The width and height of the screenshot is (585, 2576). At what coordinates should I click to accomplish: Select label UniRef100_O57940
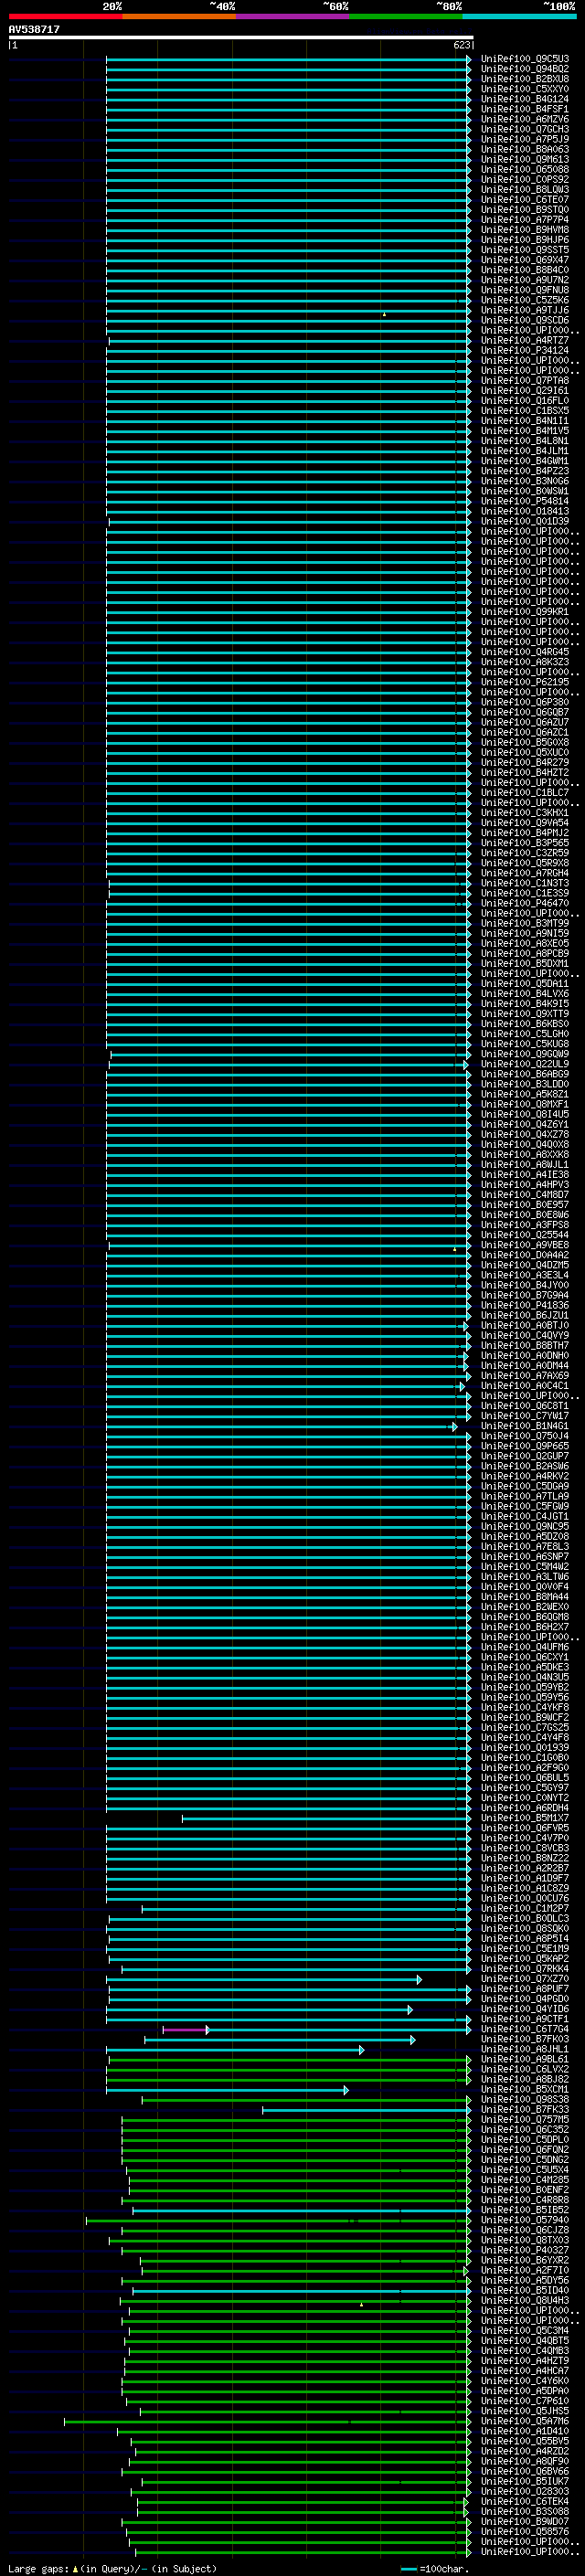pyautogui.click(x=524, y=2220)
